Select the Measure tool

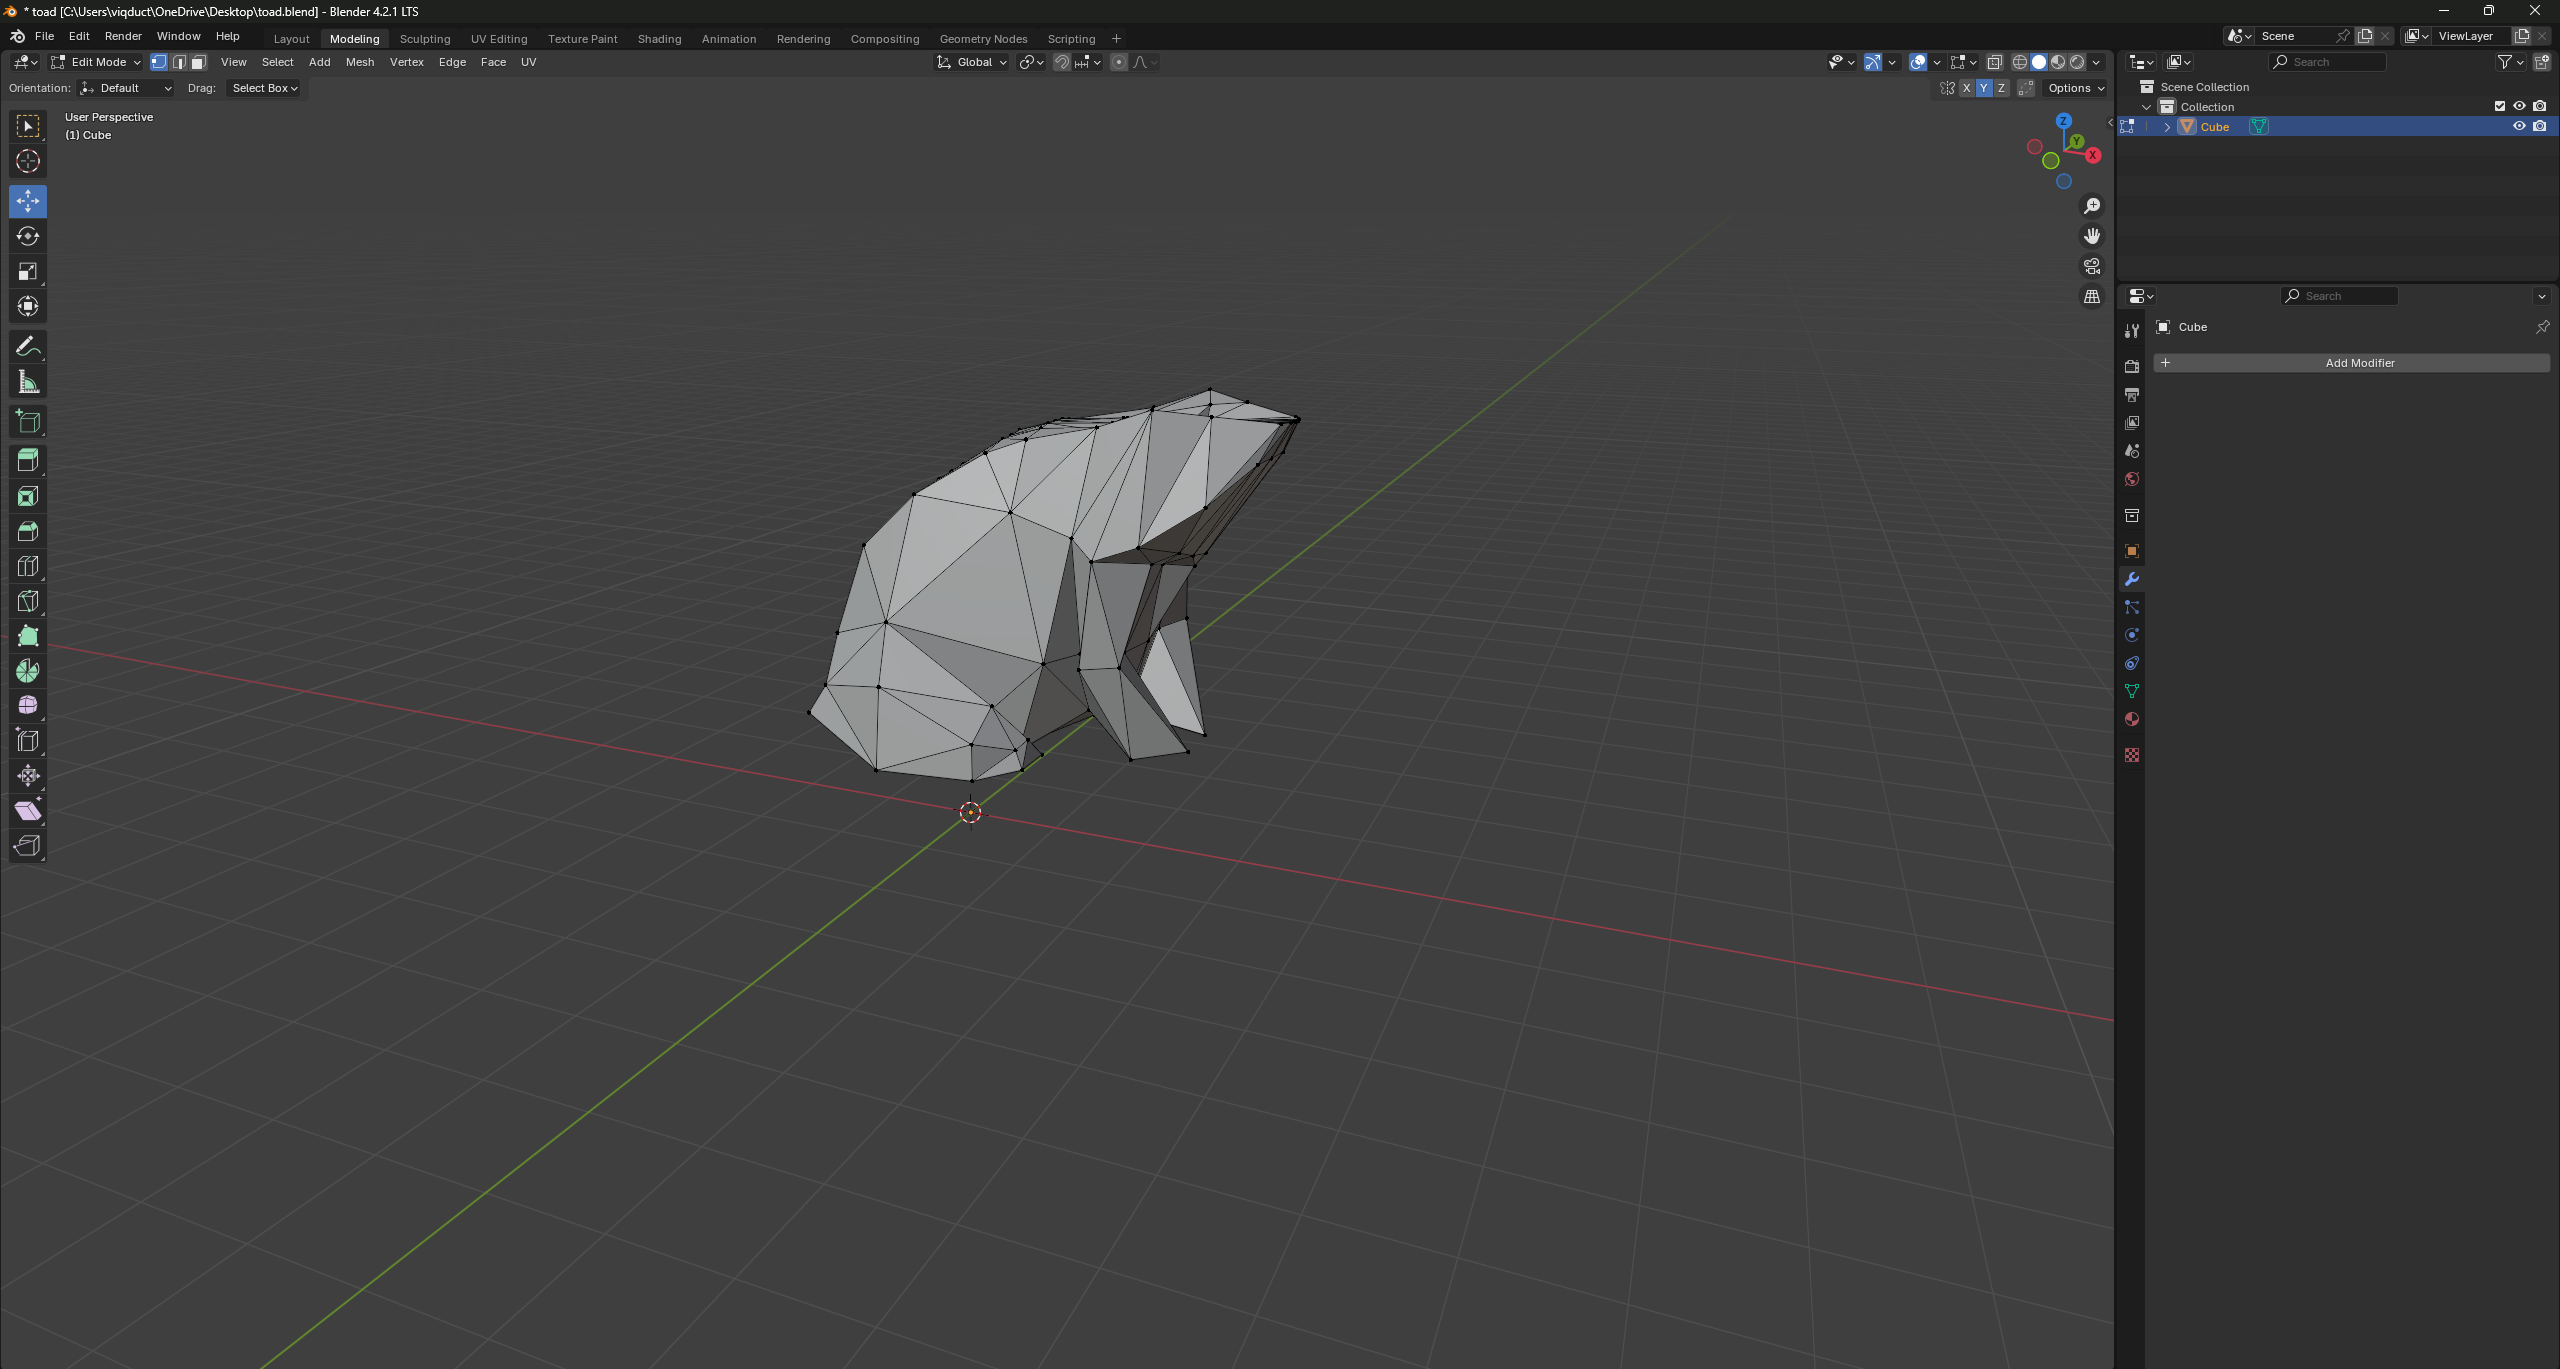(x=28, y=382)
